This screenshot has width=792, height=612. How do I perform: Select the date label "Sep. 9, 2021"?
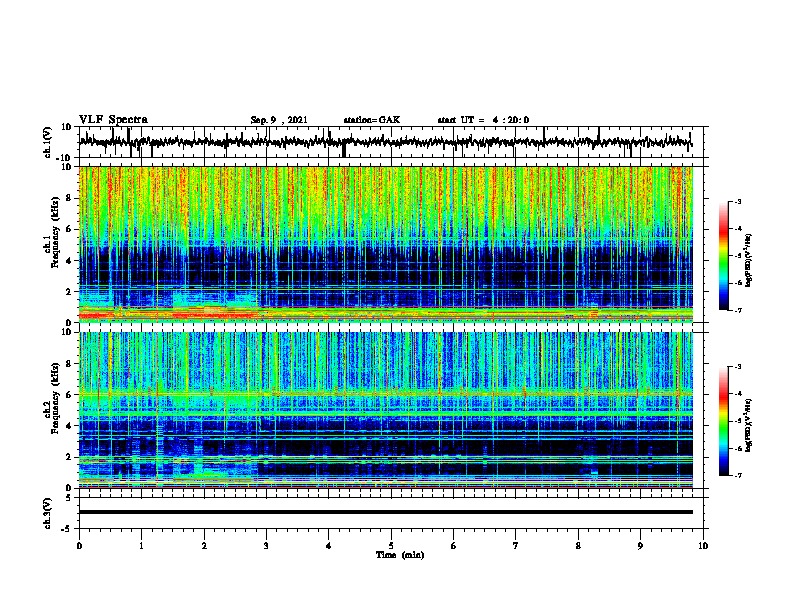(x=279, y=120)
